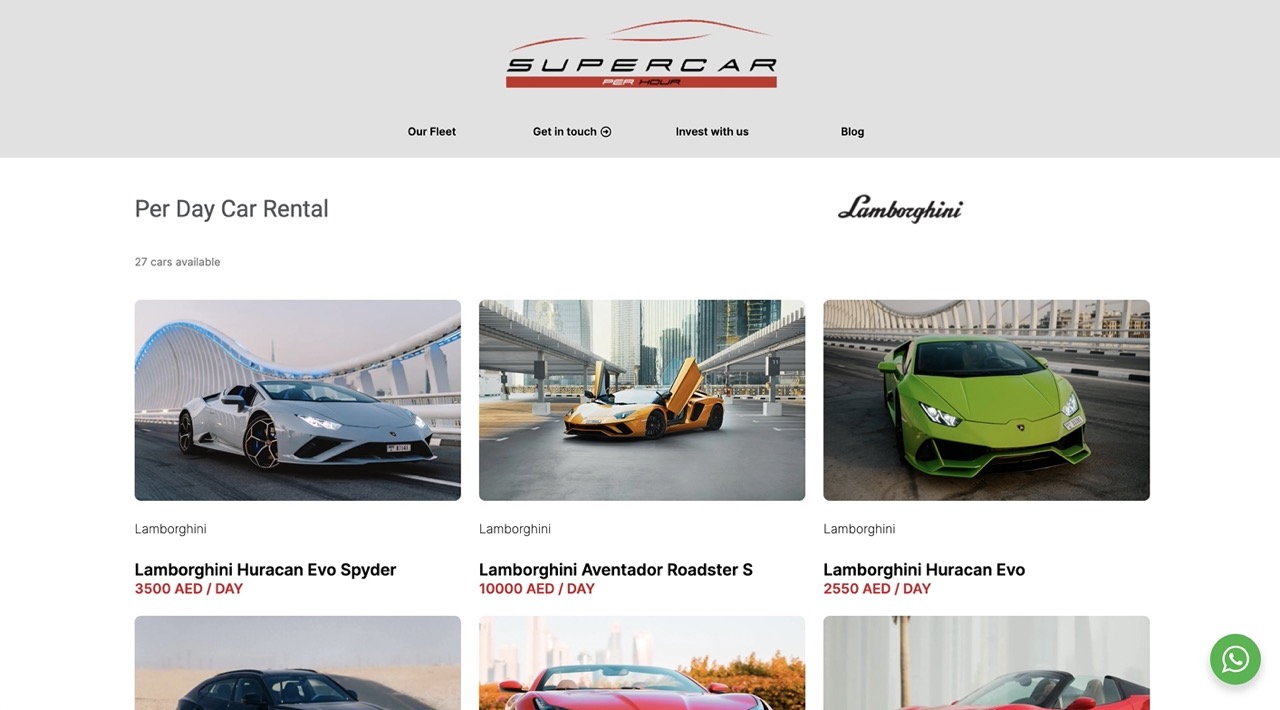Open the dark car photo in second row
The image size is (1280, 710).
(298, 663)
